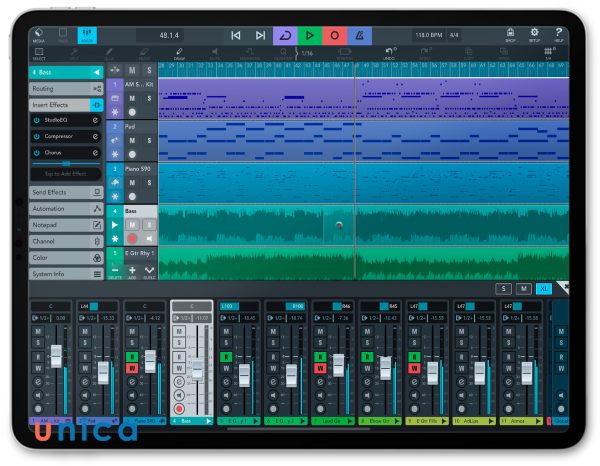Screen dimensions: 600x466
Task: Power off the StudioEQ insert
Action: 37,120
